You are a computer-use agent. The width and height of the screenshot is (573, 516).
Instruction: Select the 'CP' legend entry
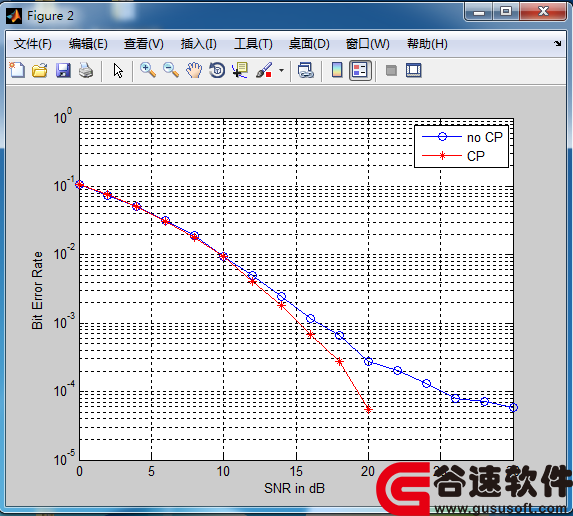453,156
